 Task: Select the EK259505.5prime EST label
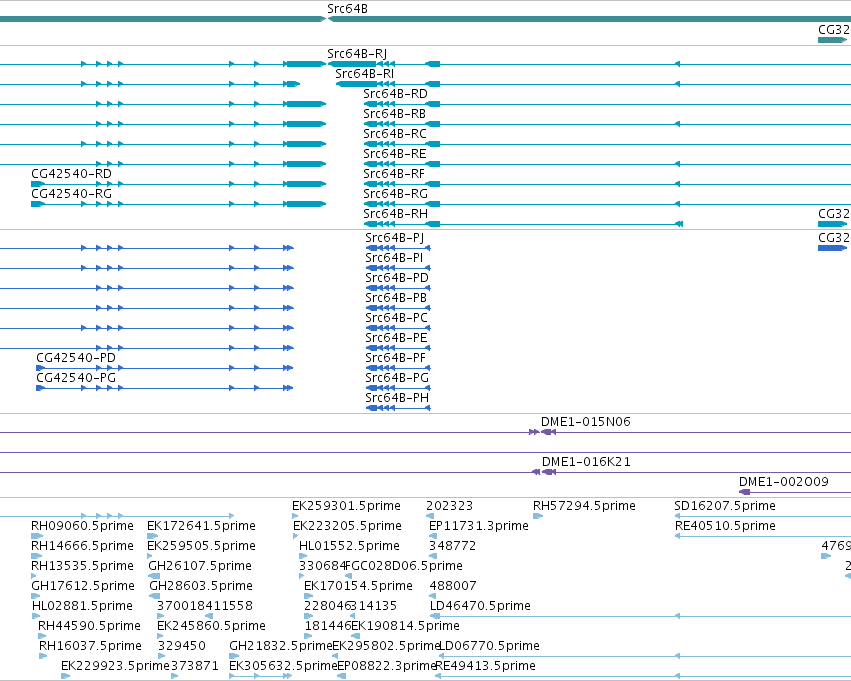[201, 547]
